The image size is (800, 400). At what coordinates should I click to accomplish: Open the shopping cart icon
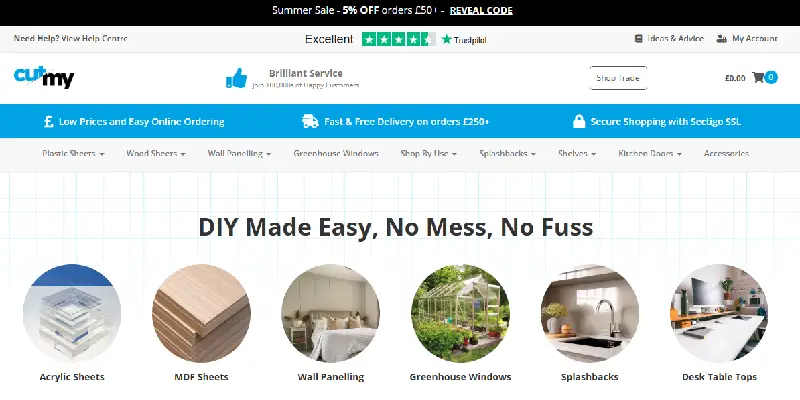pyautogui.click(x=758, y=78)
